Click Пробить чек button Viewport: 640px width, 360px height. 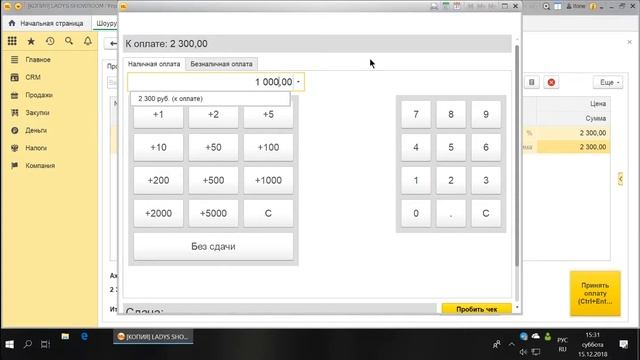[476, 309]
